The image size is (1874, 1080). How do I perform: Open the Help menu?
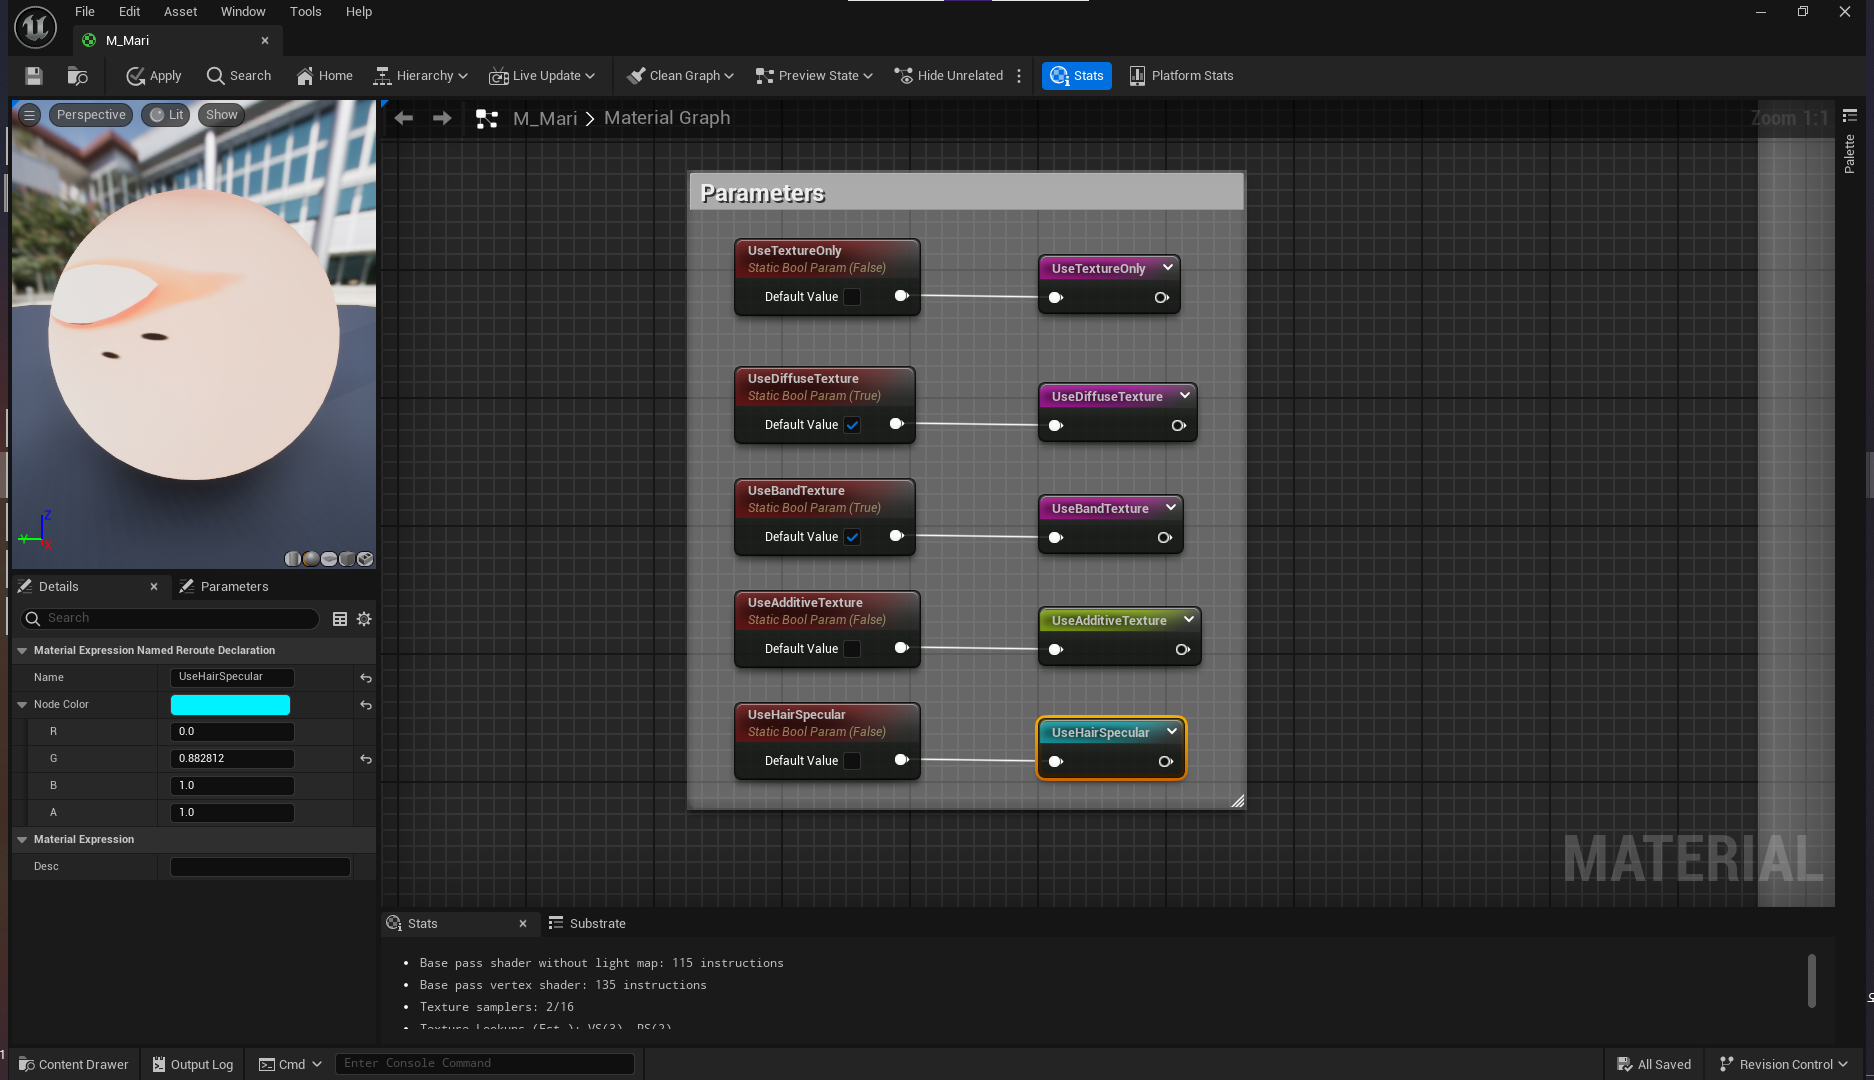coord(358,12)
